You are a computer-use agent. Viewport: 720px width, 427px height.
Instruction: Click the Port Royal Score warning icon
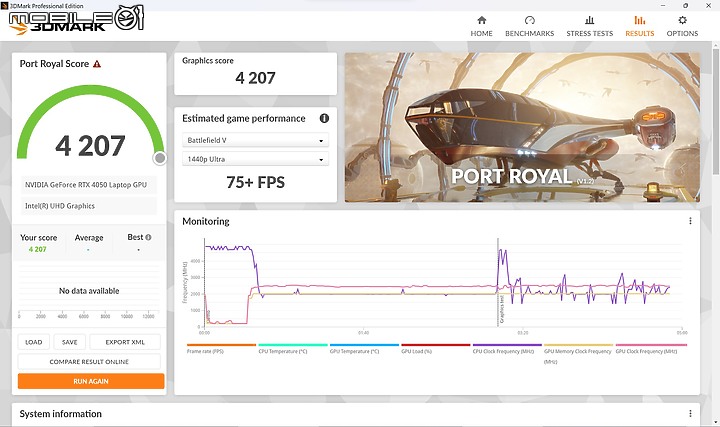[97, 64]
